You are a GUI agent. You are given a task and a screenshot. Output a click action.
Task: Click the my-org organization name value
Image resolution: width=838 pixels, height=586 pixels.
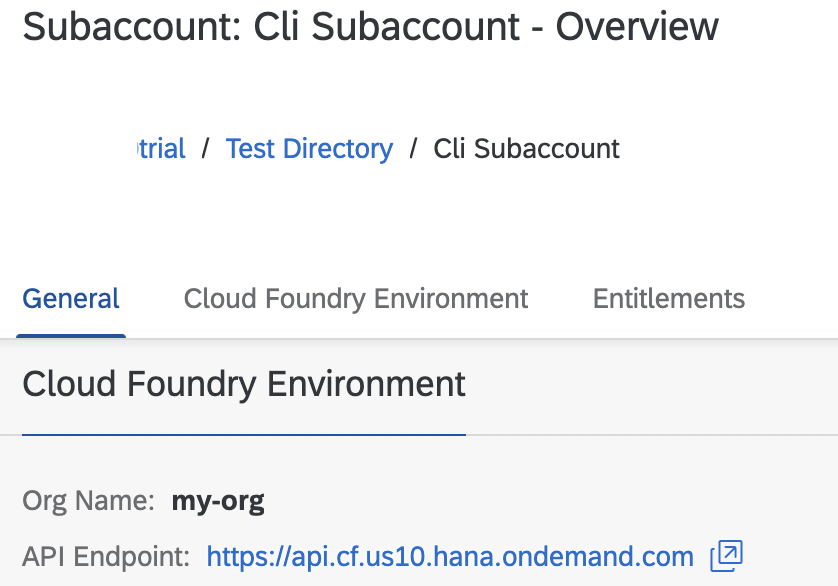218,501
